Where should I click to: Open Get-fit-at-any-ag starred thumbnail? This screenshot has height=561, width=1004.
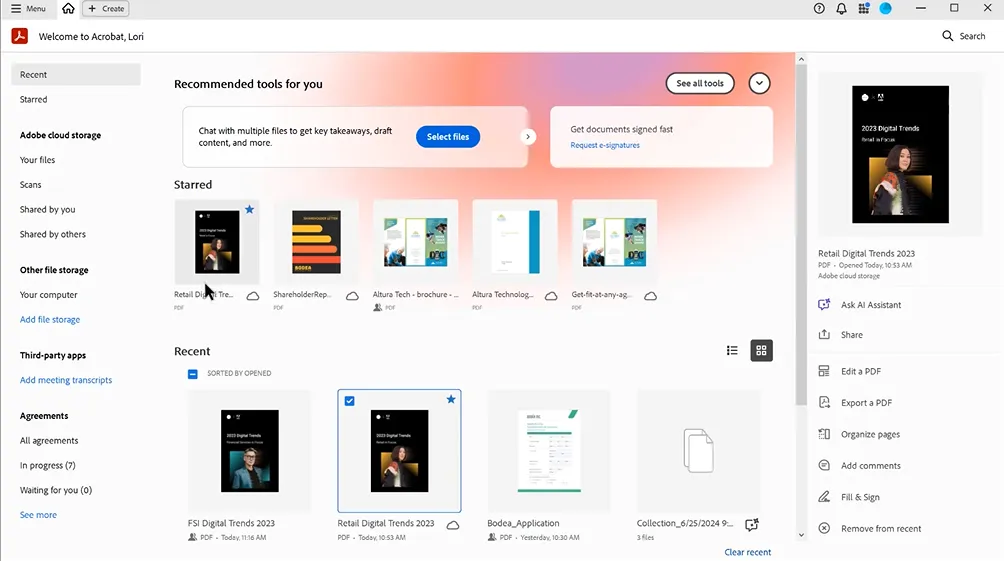tap(614, 242)
